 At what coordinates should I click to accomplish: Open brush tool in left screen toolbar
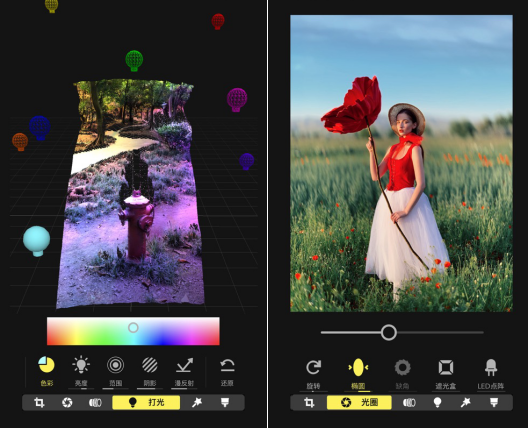pyautogui.click(x=225, y=402)
